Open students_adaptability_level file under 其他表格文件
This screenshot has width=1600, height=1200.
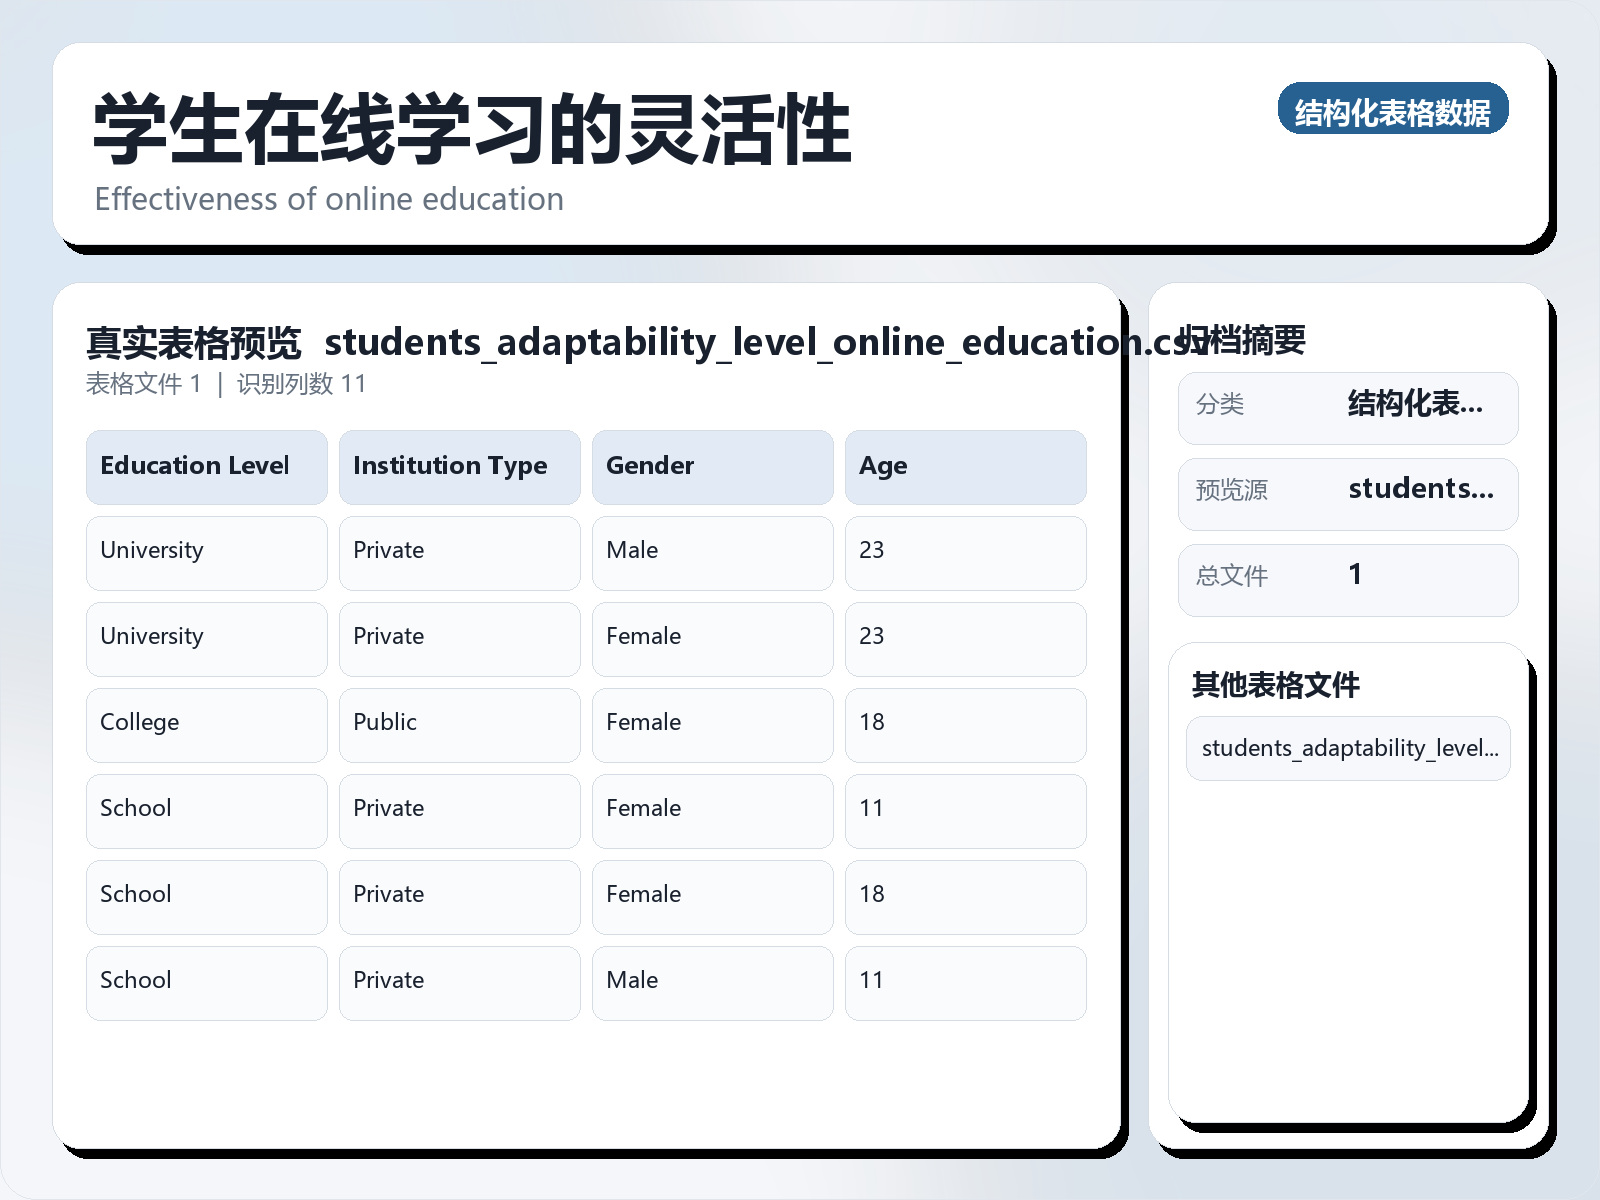(x=1348, y=748)
